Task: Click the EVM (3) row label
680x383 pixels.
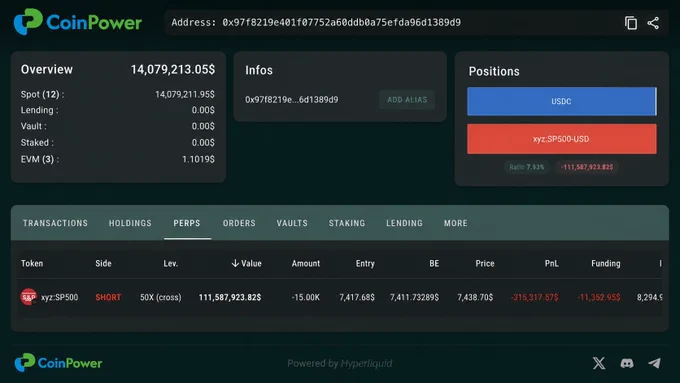Action: point(40,159)
